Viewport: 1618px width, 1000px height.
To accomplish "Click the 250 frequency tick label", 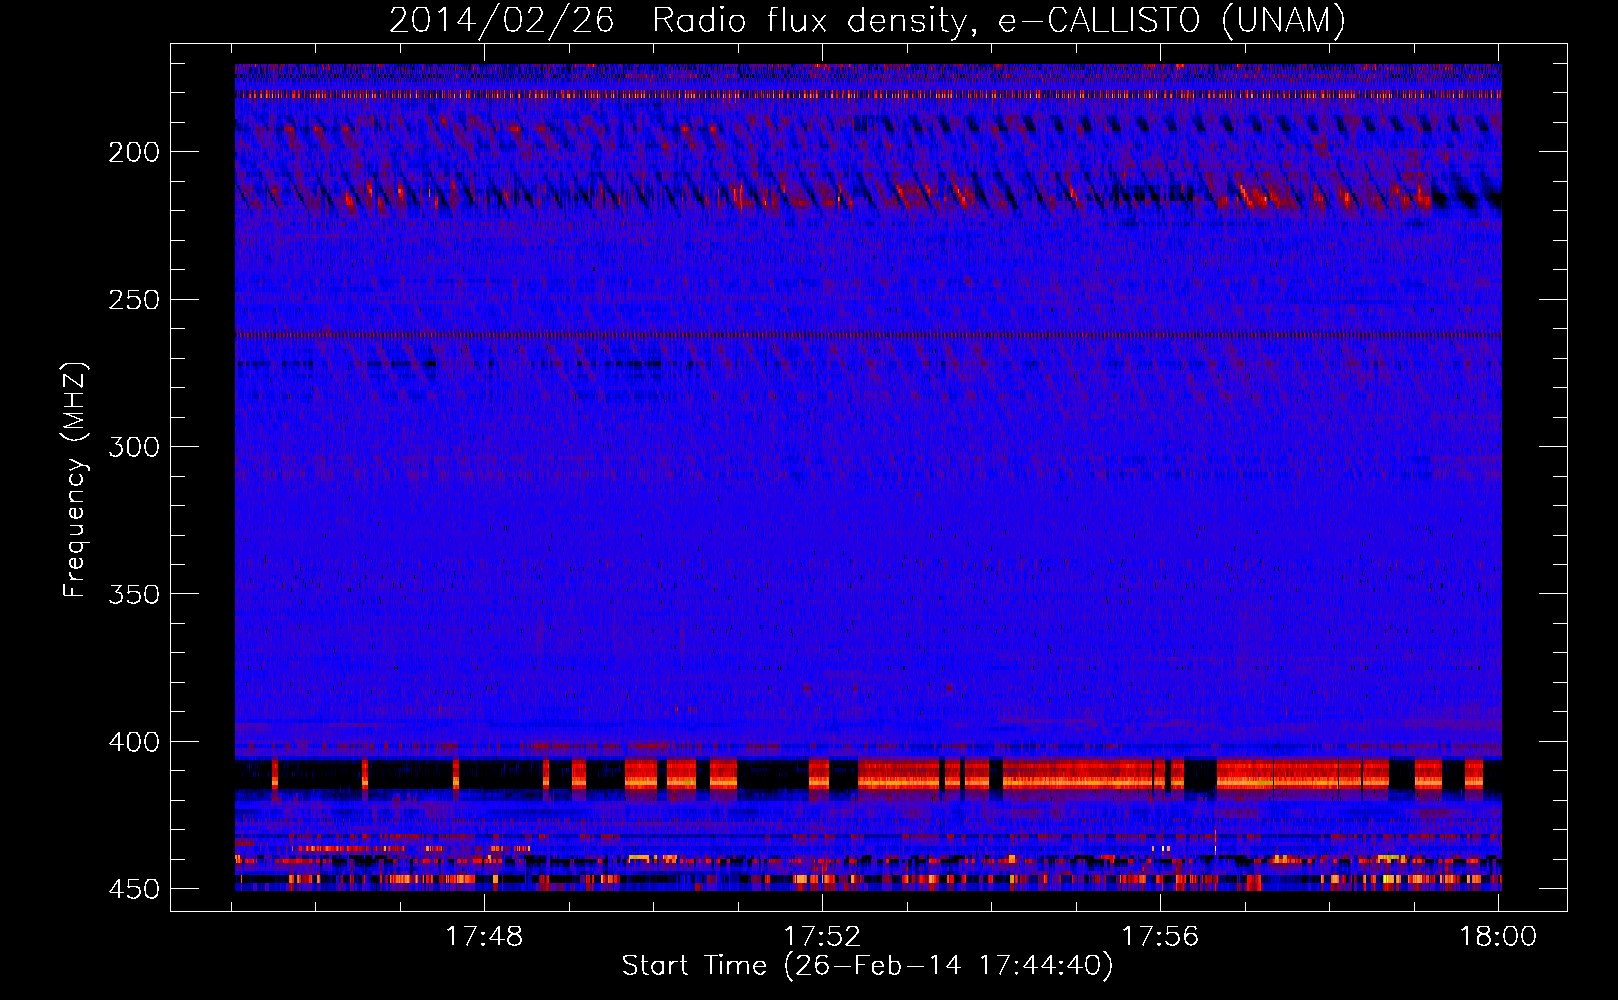I will click(x=134, y=300).
